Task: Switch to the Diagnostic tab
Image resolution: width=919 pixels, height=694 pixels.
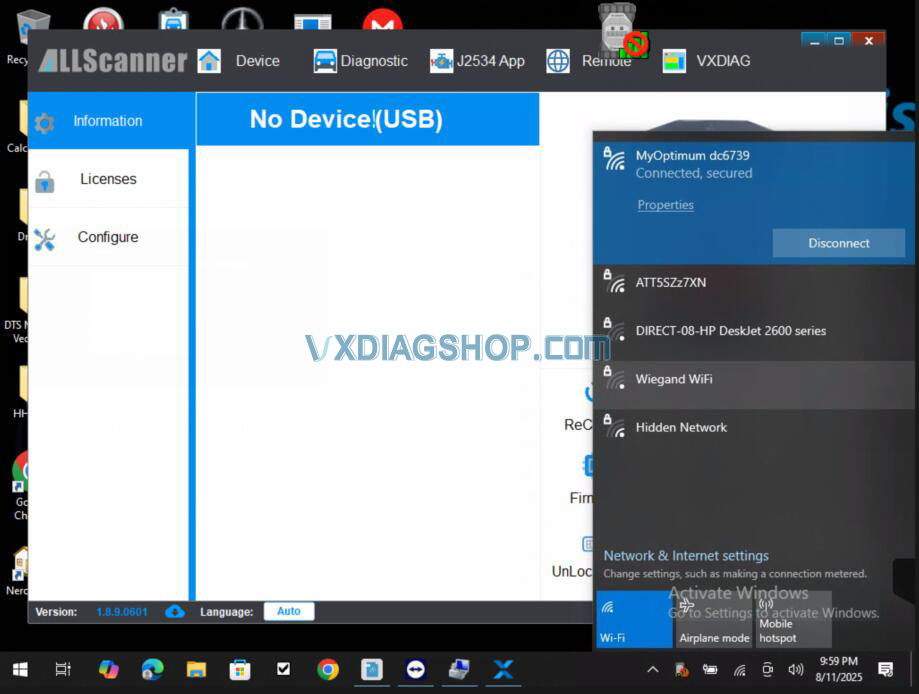Action: [374, 61]
